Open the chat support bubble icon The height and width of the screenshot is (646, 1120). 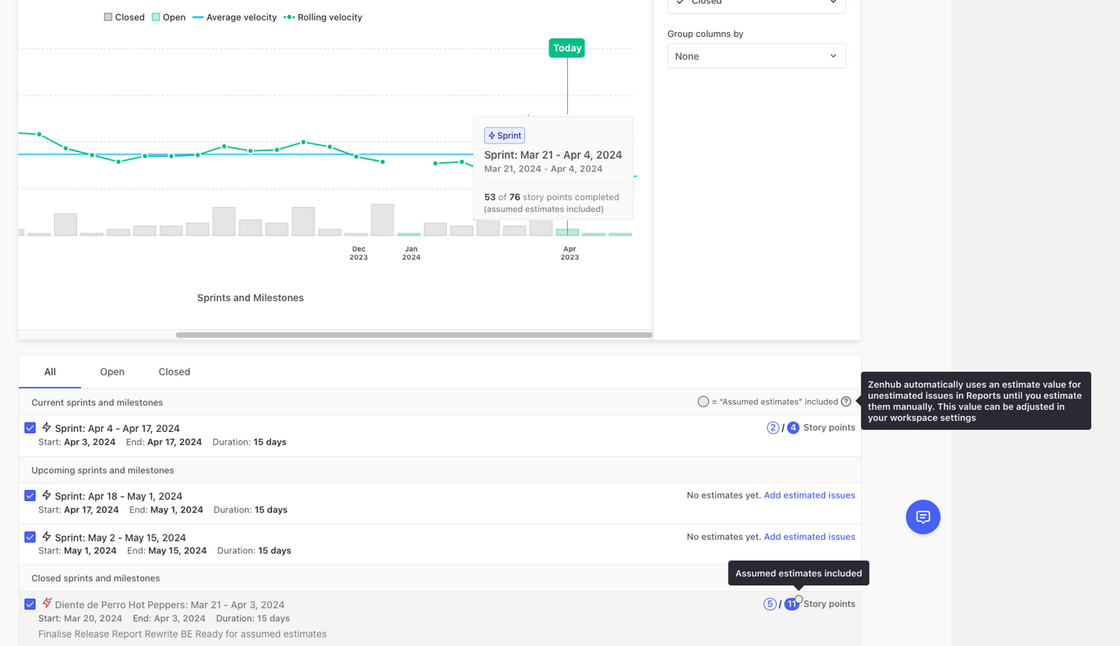[923, 517]
